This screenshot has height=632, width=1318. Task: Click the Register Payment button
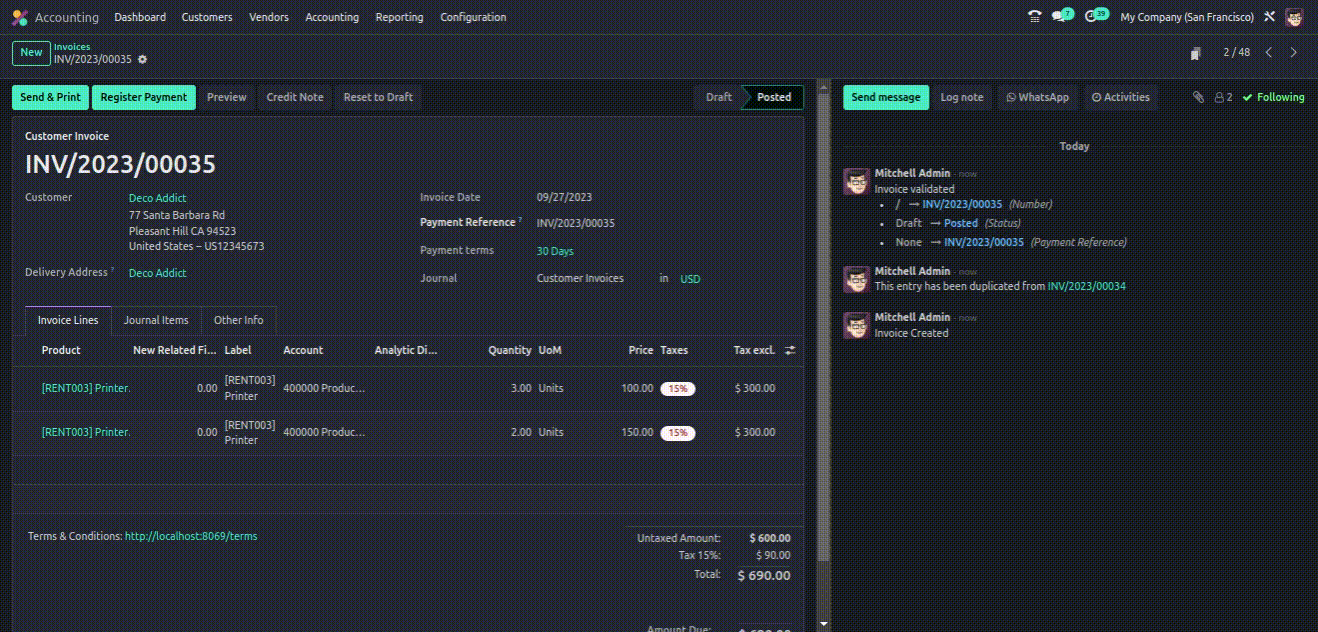click(144, 97)
